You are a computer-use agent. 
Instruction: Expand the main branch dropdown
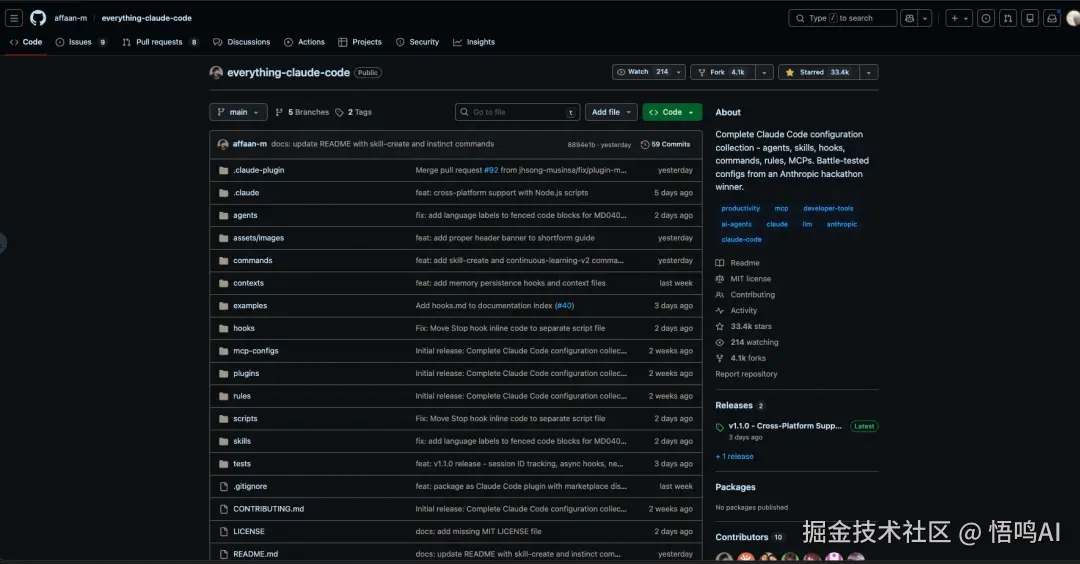(238, 112)
